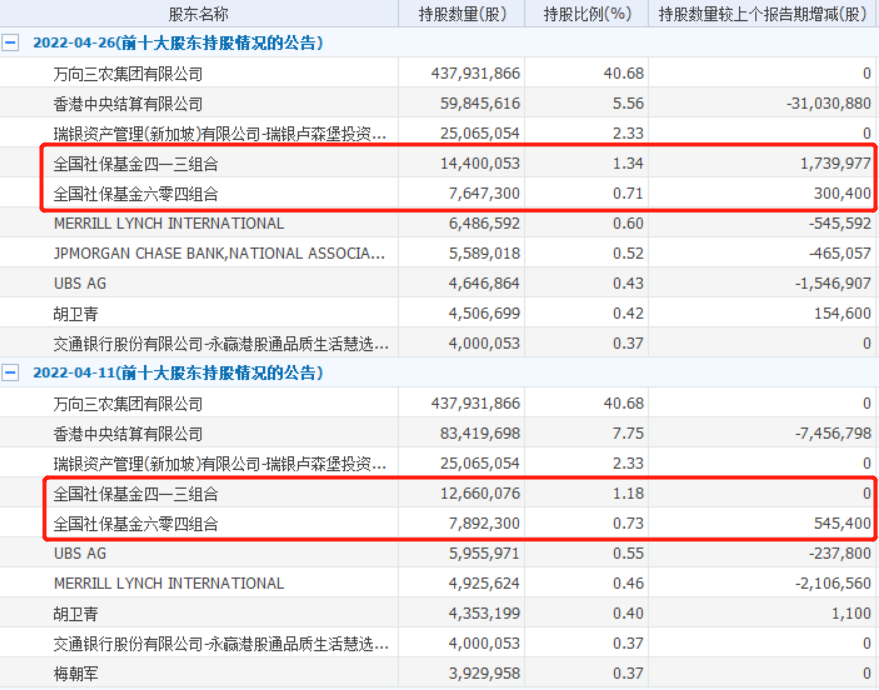This screenshot has height=690, width=879.
Task: Click change value 1,739,977
Action: coord(836,164)
